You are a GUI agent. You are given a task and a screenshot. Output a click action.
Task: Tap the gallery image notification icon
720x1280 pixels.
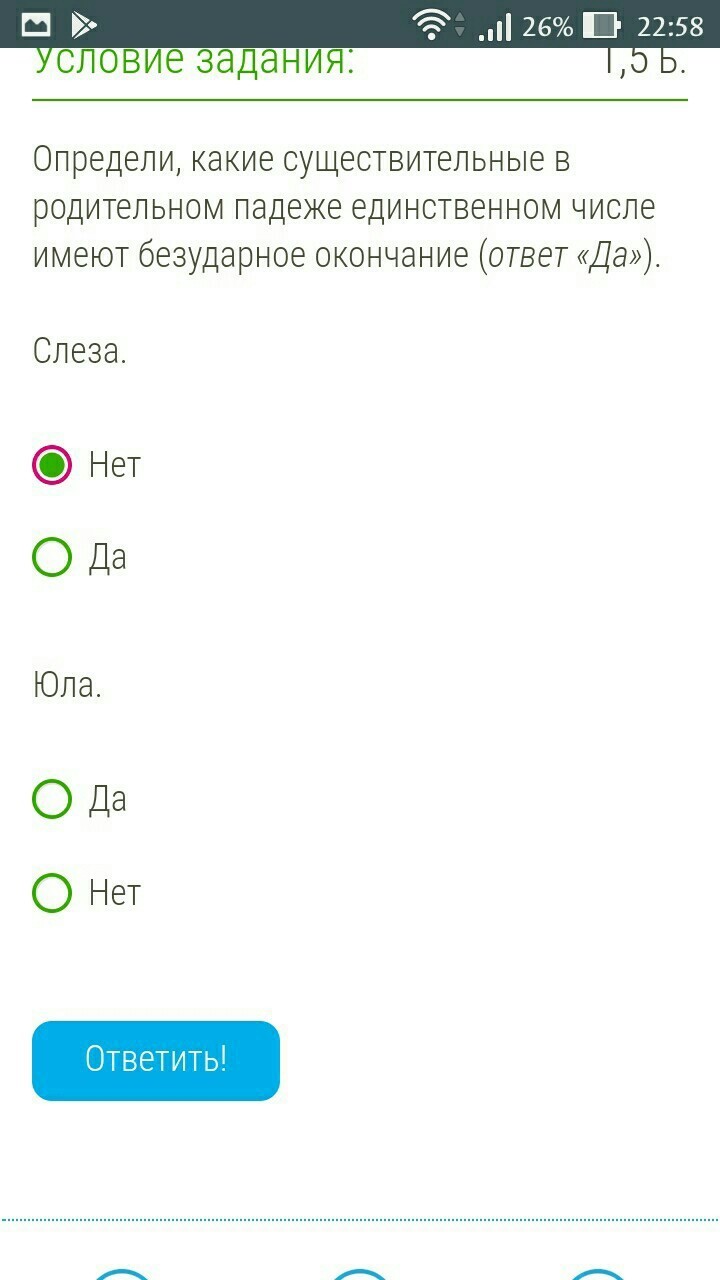(x=36, y=25)
